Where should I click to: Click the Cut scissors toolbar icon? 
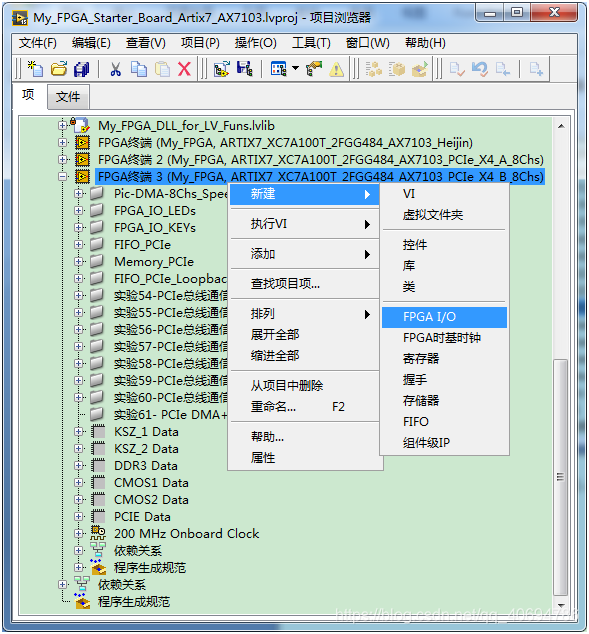pyautogui.click(x=116, y=69)
